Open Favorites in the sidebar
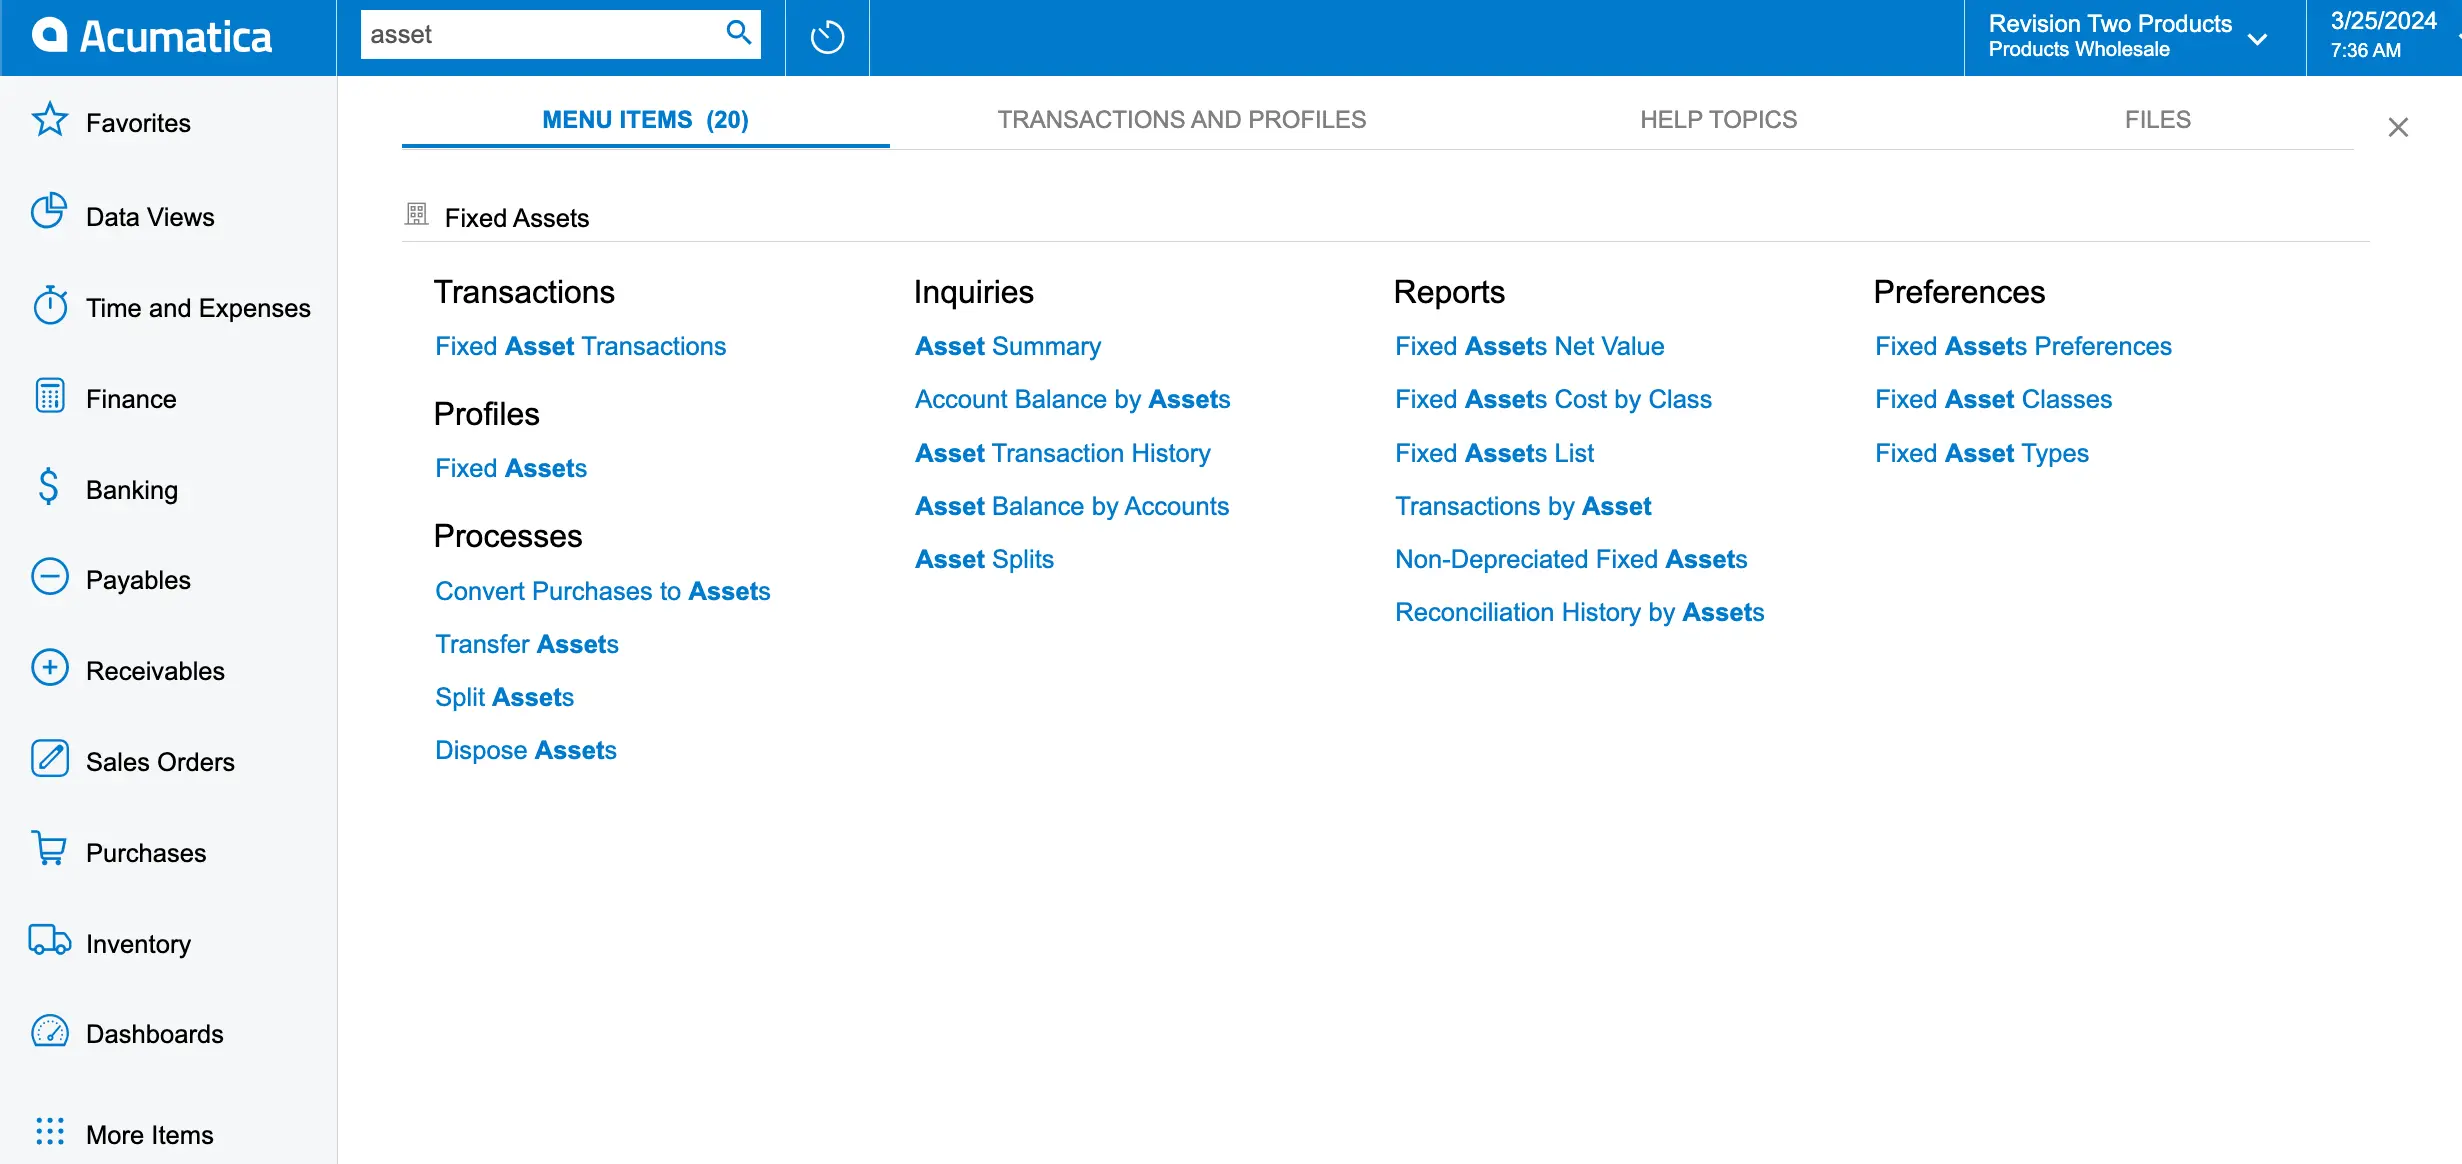This screenshot has width=2462, height=1164. coord(138,123)
